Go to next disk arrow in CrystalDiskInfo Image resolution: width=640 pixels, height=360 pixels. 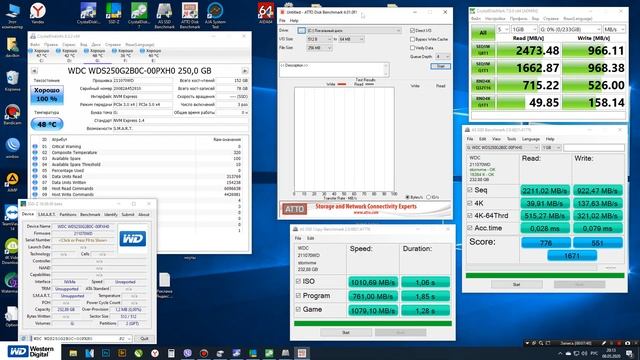pos(244,71)
